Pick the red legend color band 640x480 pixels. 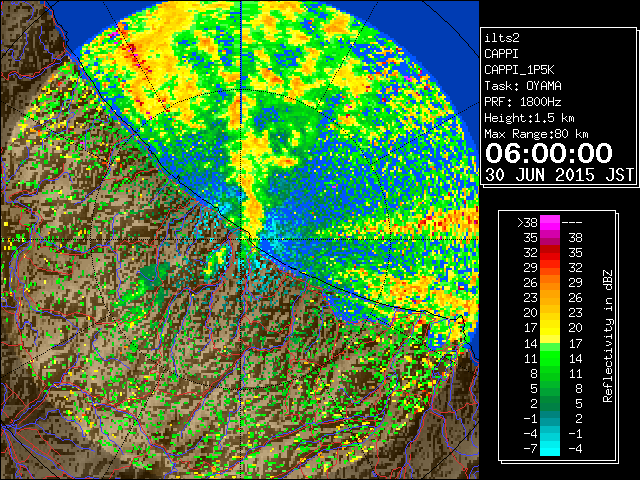(550, 253)
